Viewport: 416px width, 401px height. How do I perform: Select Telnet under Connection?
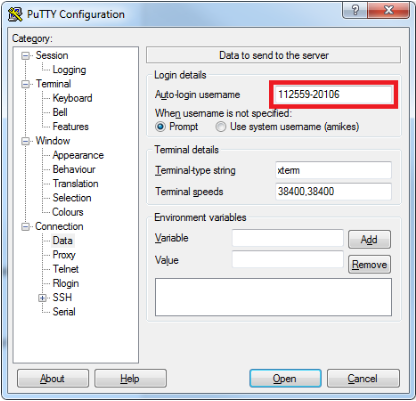[x=66, y=269]
